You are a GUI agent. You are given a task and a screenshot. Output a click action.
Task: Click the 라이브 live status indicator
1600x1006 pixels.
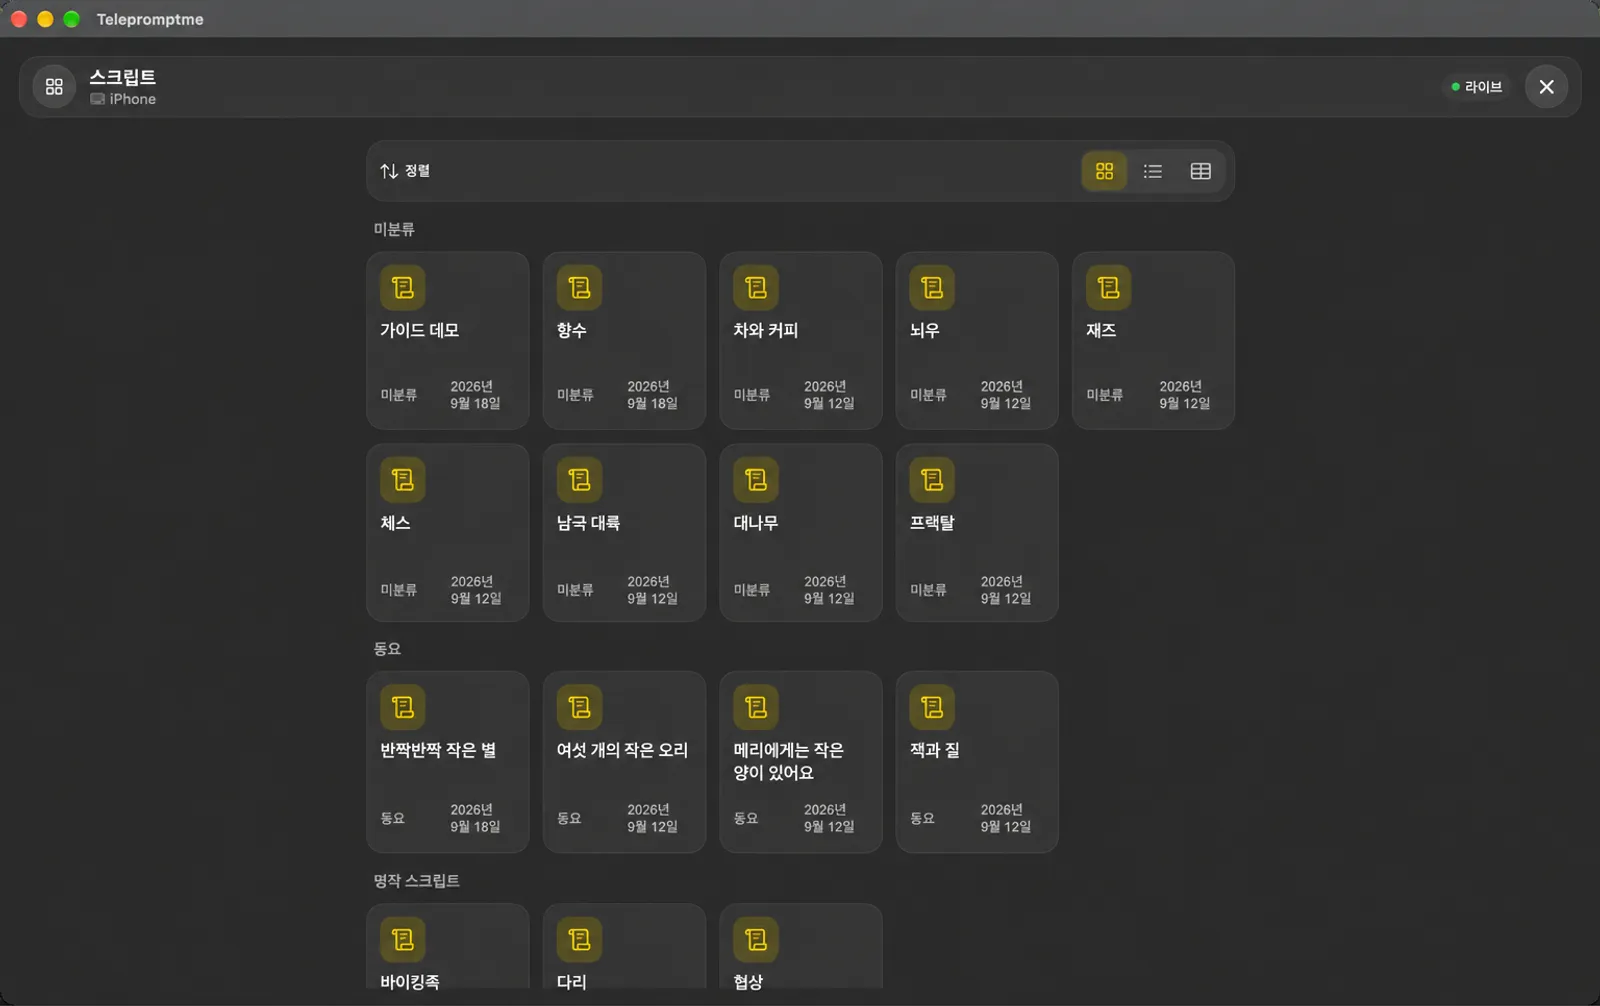[x=1477, y=87]
